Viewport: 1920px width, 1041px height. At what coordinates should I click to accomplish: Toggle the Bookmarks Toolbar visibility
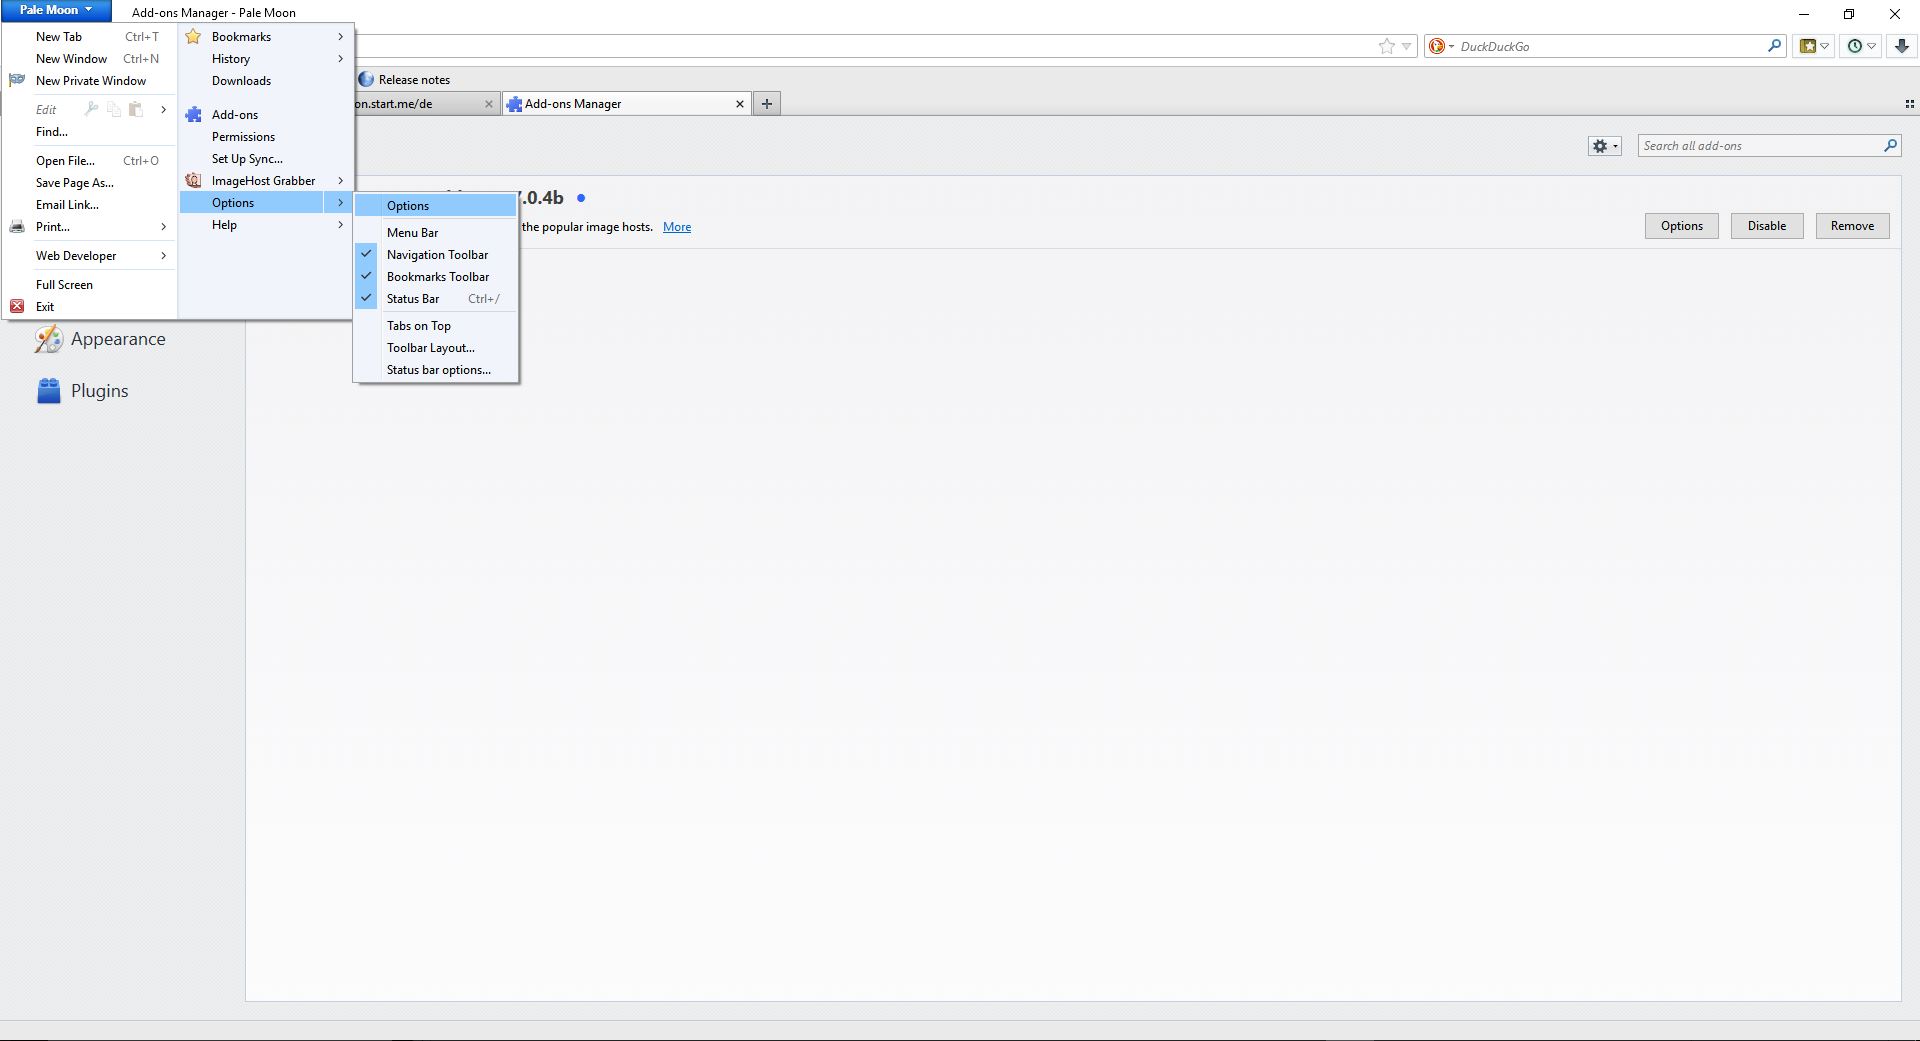click(437, 277)
